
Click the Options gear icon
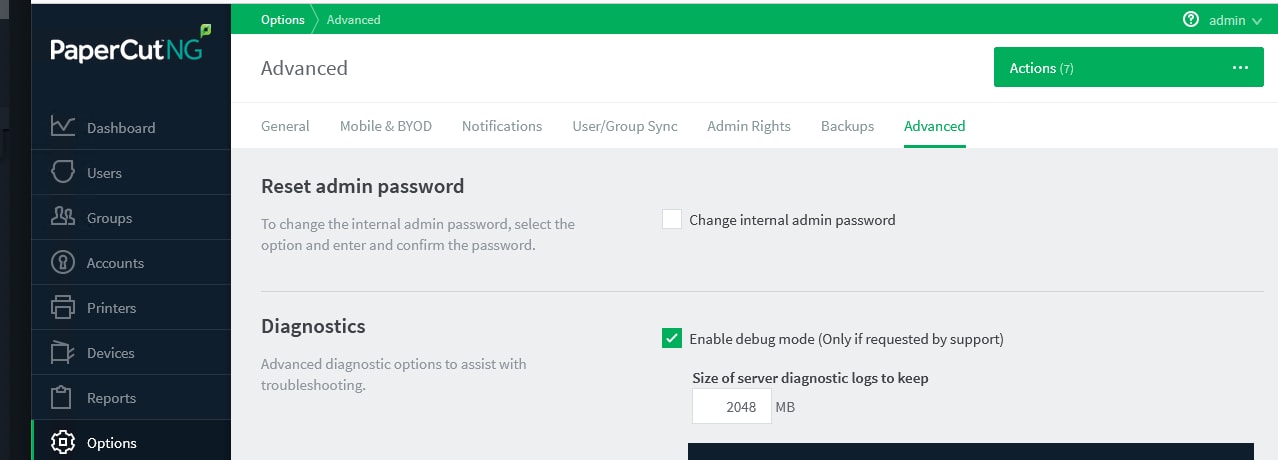click(x=63, y=442)
